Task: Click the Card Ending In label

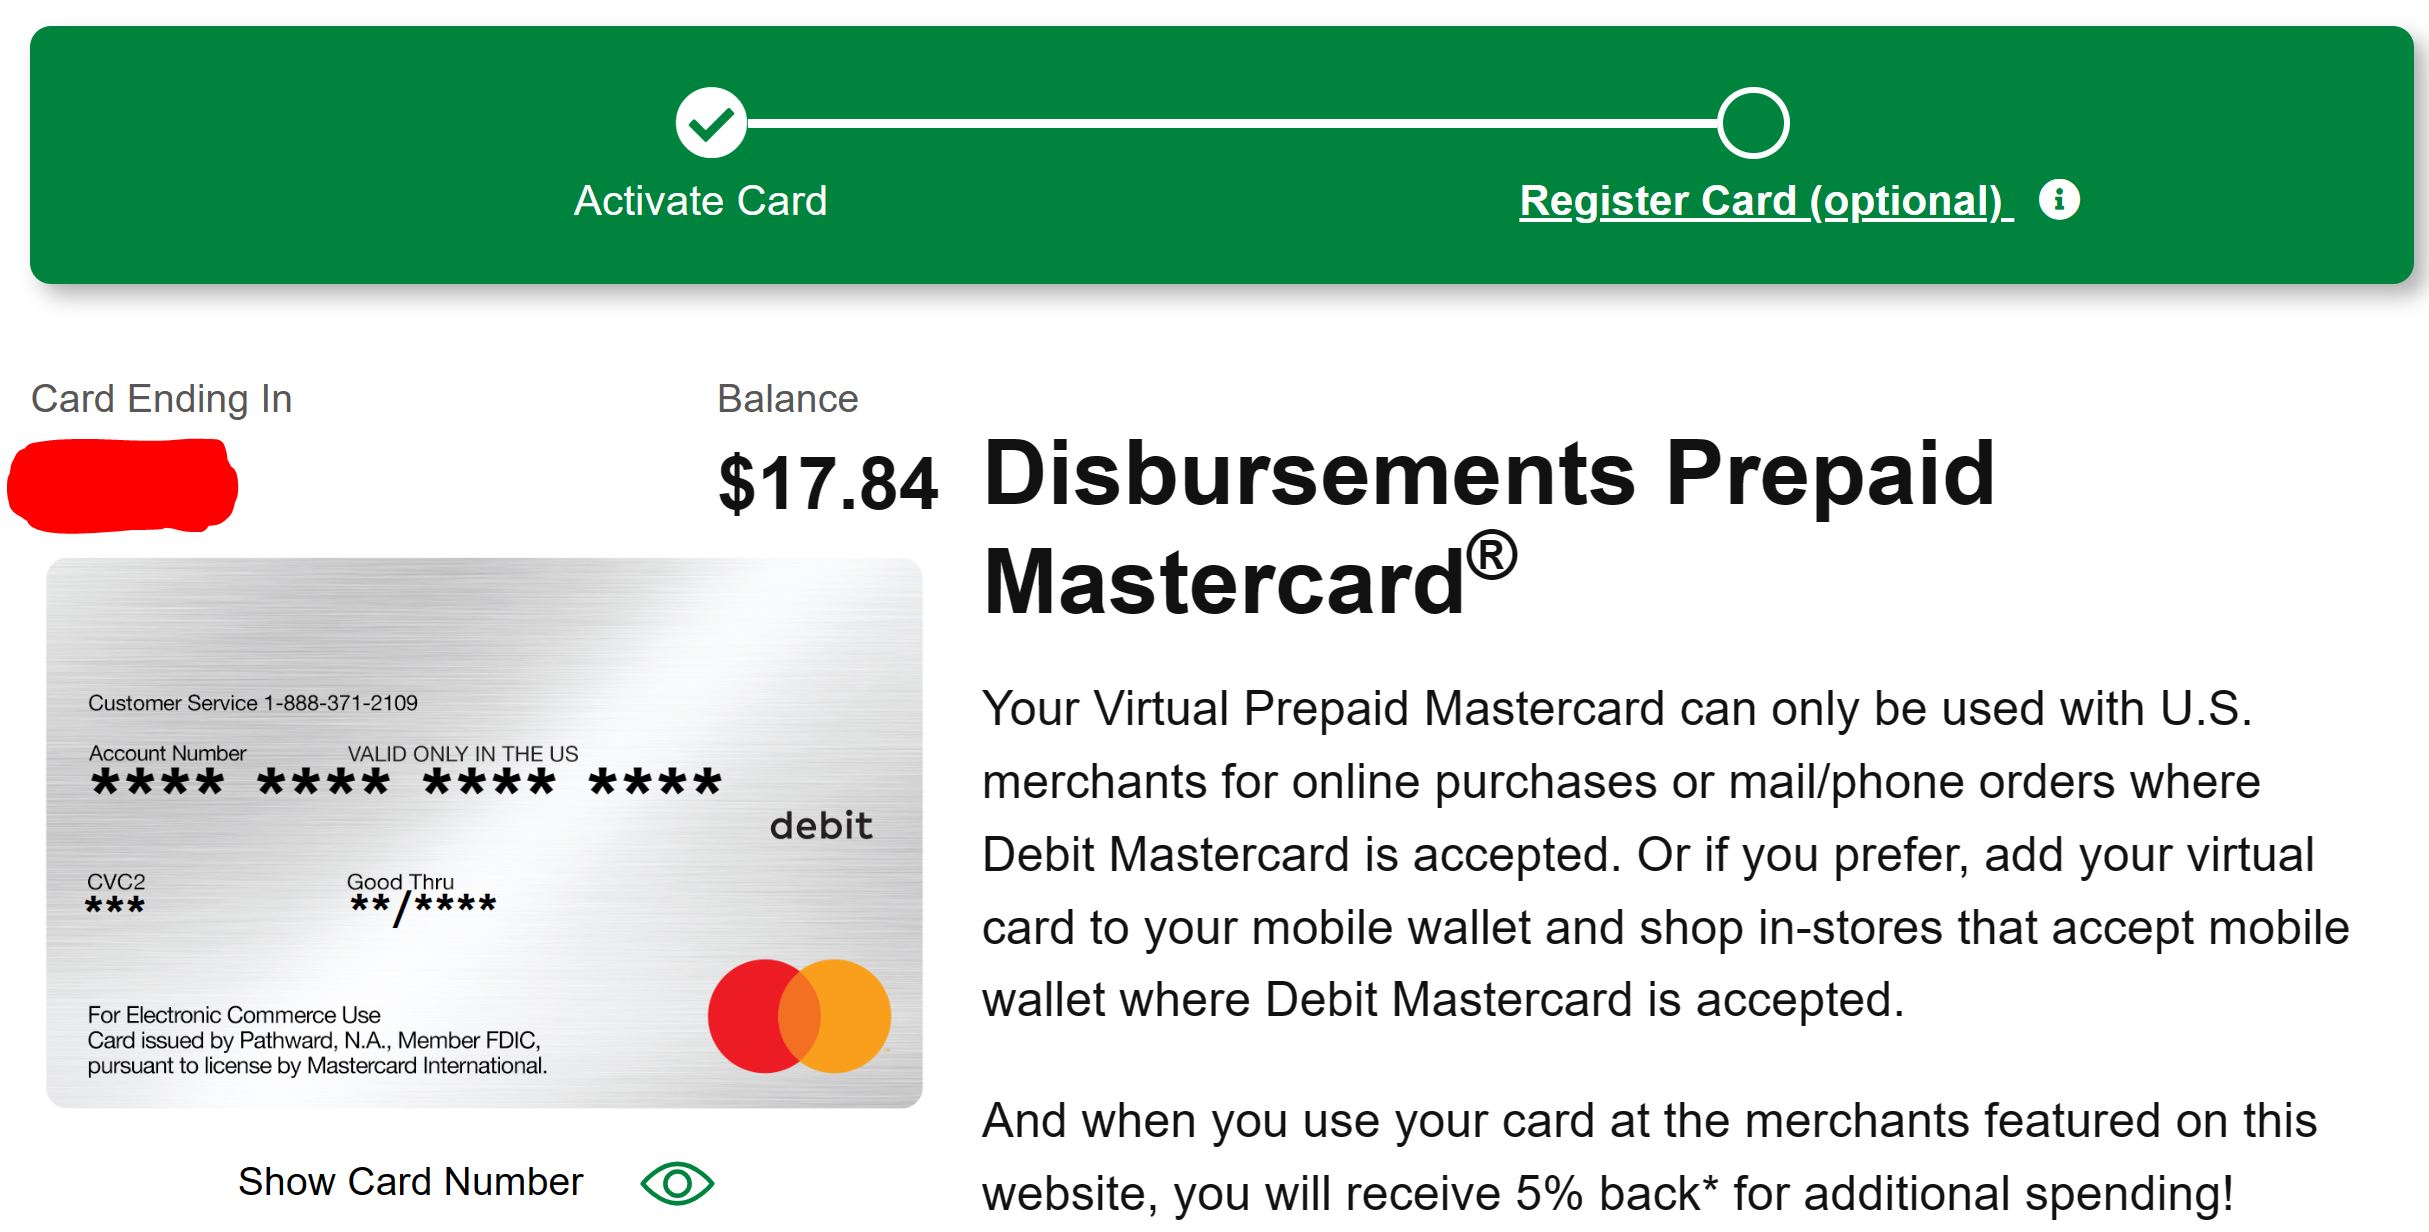Action: point(161,399)
